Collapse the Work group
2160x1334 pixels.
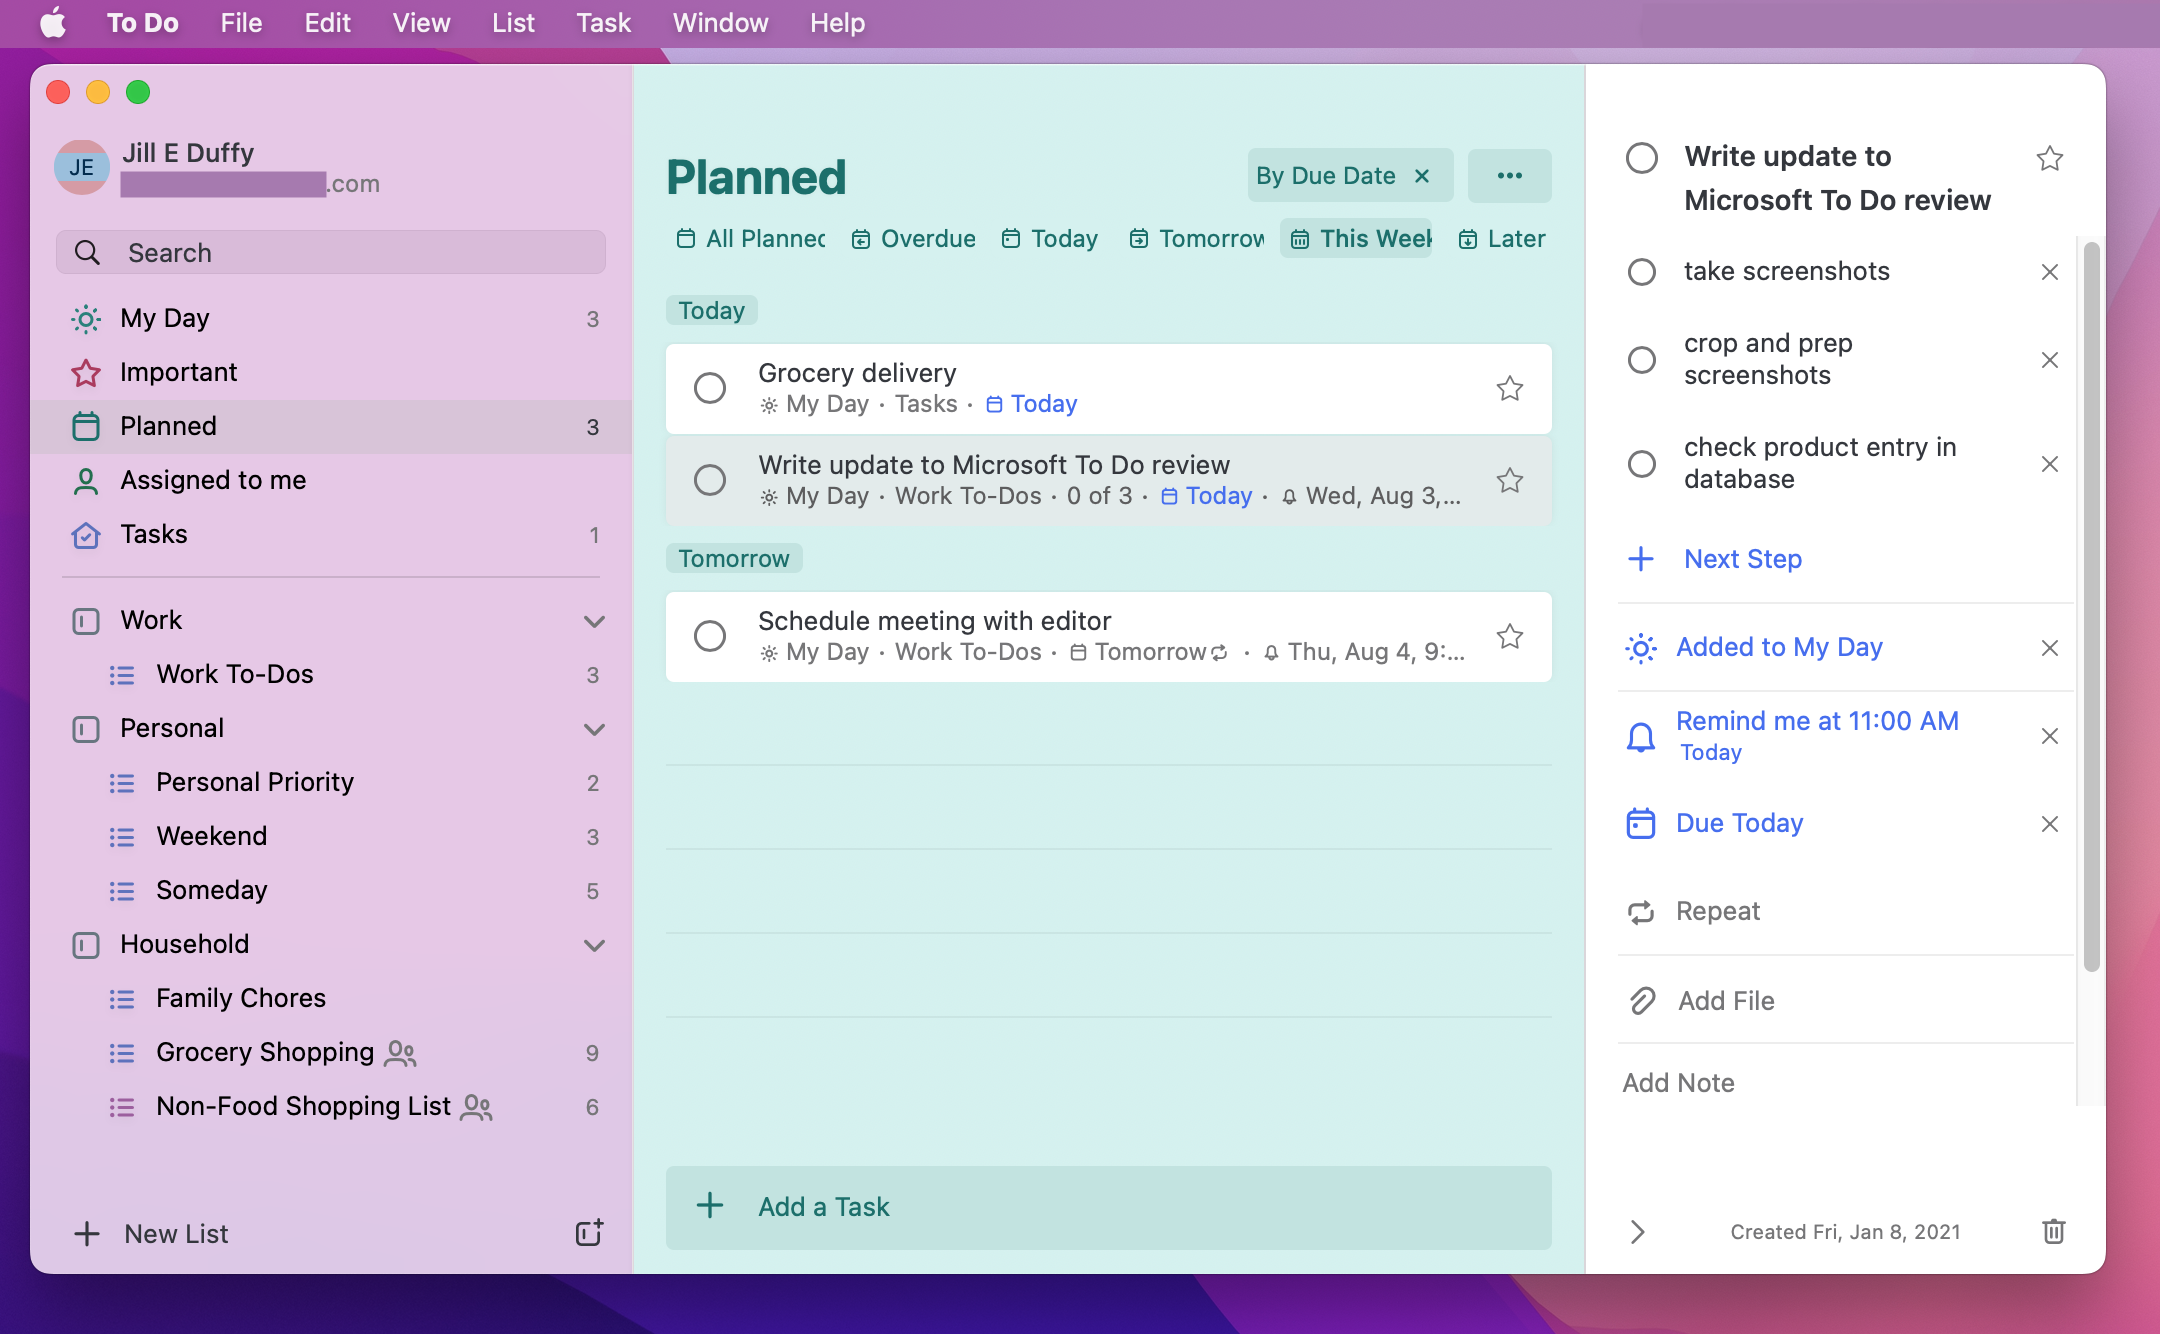coord(595,621)
